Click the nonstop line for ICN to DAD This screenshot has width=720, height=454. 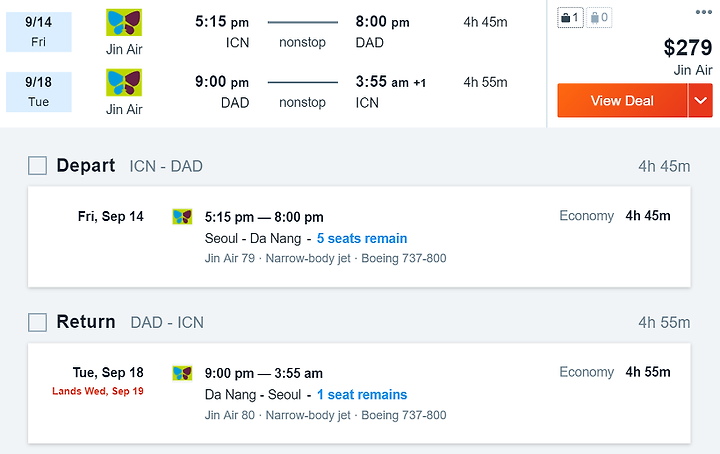click(303, 22)
